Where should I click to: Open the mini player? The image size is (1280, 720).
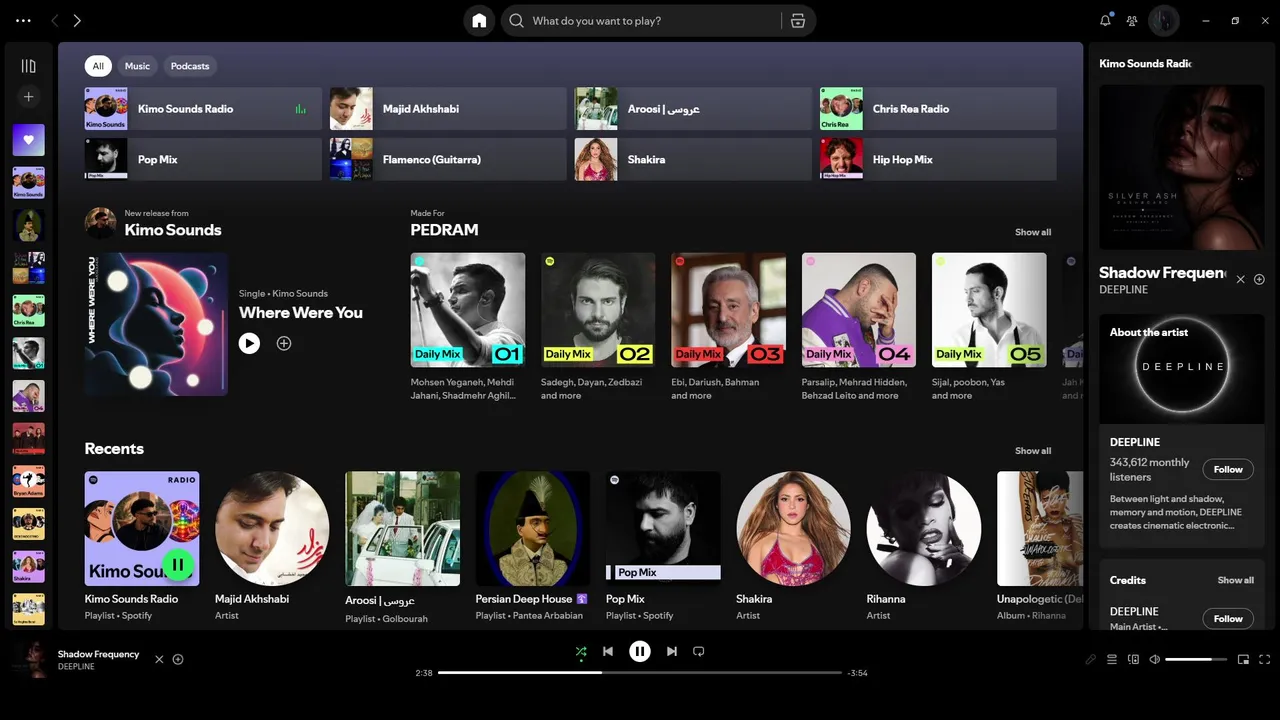(1244, 659)
